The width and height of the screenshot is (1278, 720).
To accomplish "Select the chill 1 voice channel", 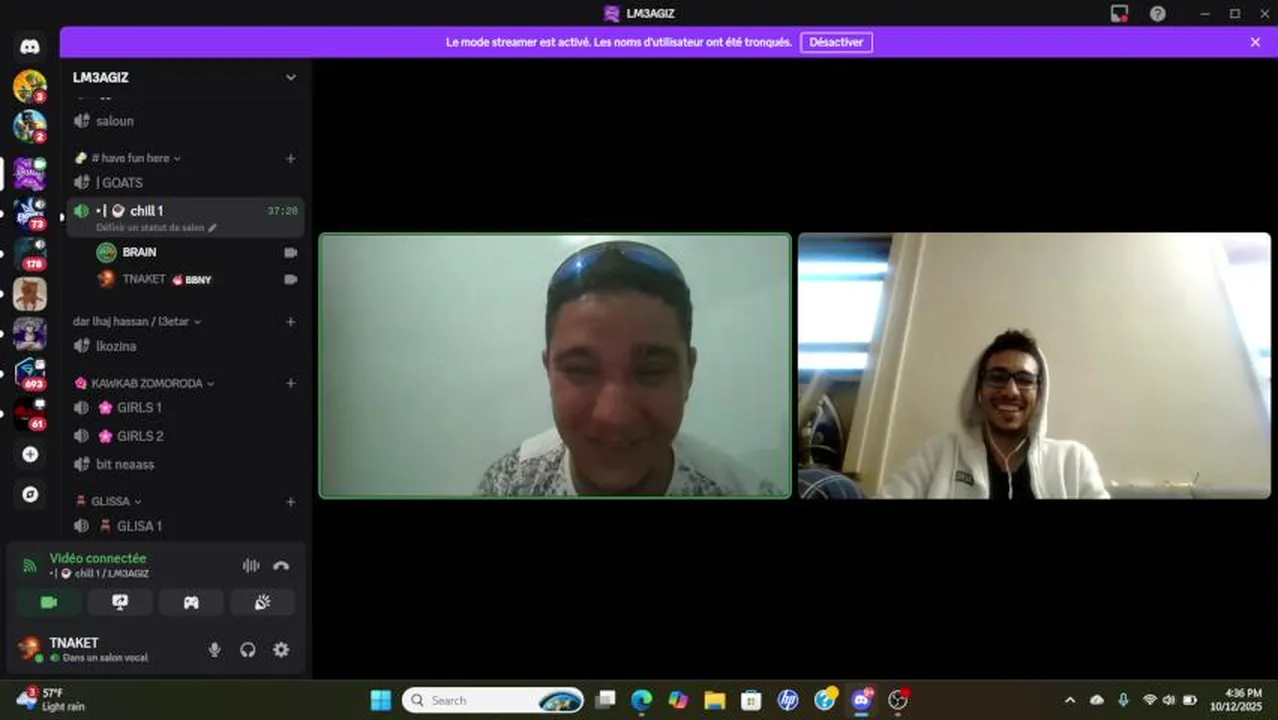I will pos(185,211).
